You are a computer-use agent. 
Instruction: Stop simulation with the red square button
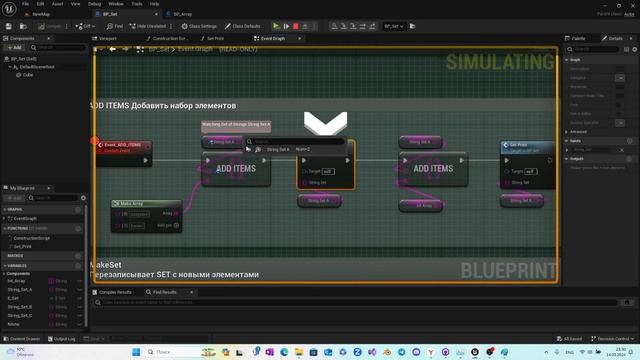pyautogui.click(x=296, y=26)
